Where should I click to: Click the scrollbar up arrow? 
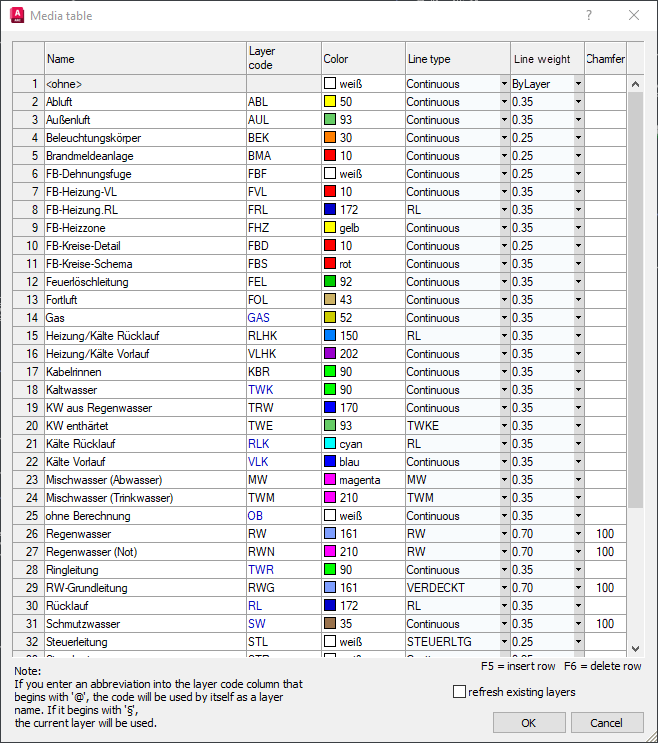636,84
